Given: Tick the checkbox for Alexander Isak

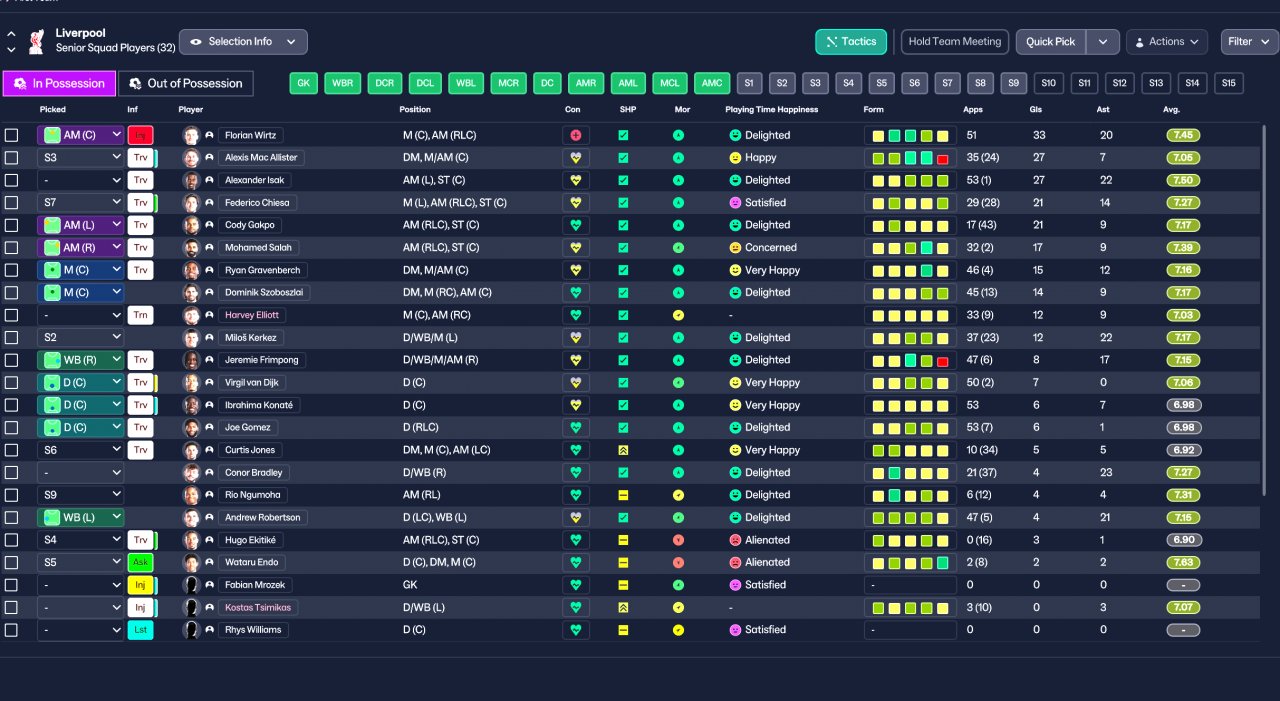Looking at the screenshot, I should [11, 180].
